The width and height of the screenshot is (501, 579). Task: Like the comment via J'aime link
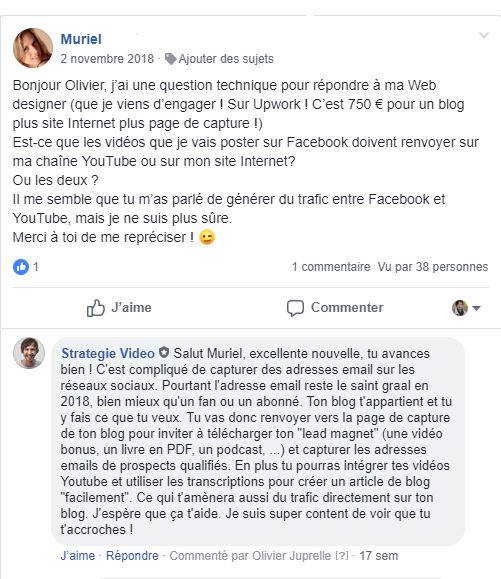[x=78, y=555]
